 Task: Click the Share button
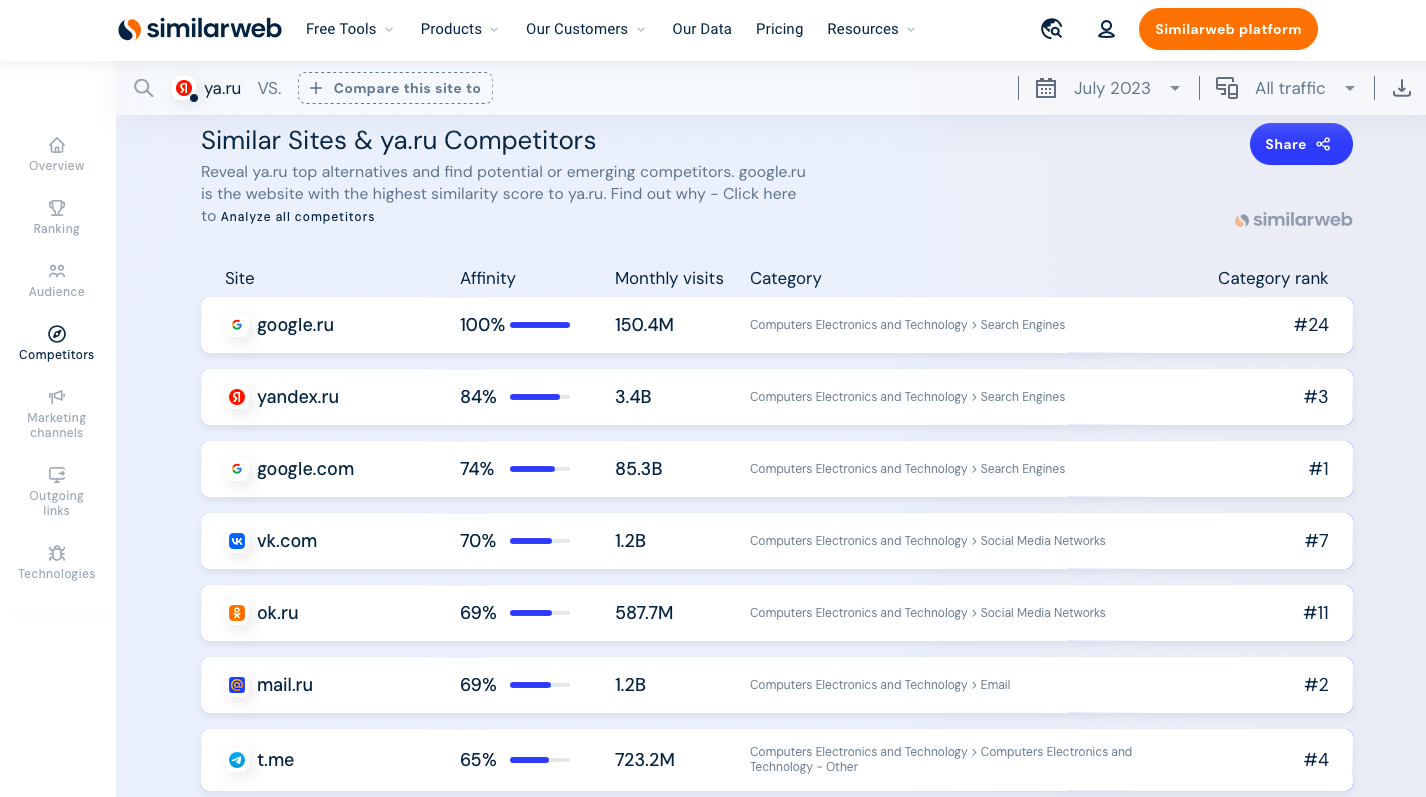point(1301,144)
